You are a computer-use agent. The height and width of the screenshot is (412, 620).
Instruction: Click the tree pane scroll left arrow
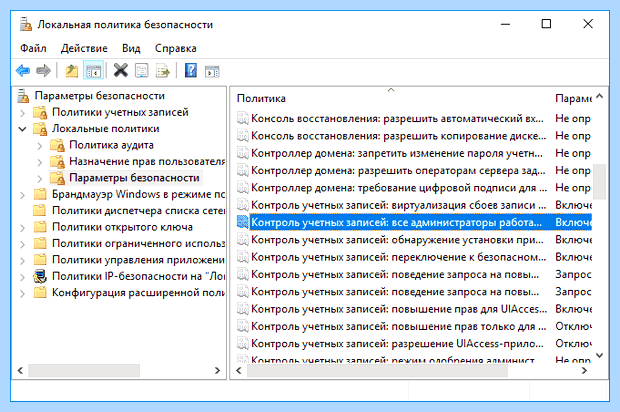coord(20,370)
